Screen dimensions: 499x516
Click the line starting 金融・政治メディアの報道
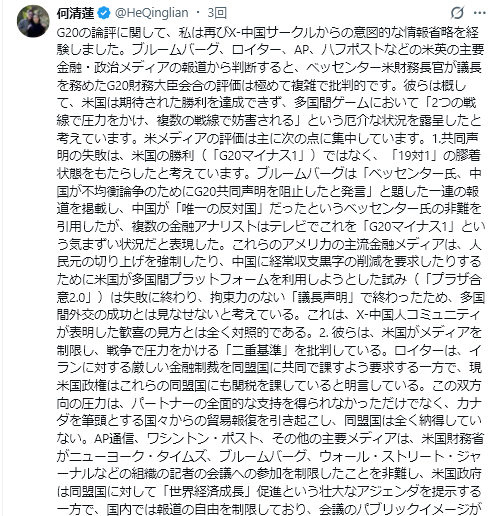pyautogui.click(x=269, y=68)
